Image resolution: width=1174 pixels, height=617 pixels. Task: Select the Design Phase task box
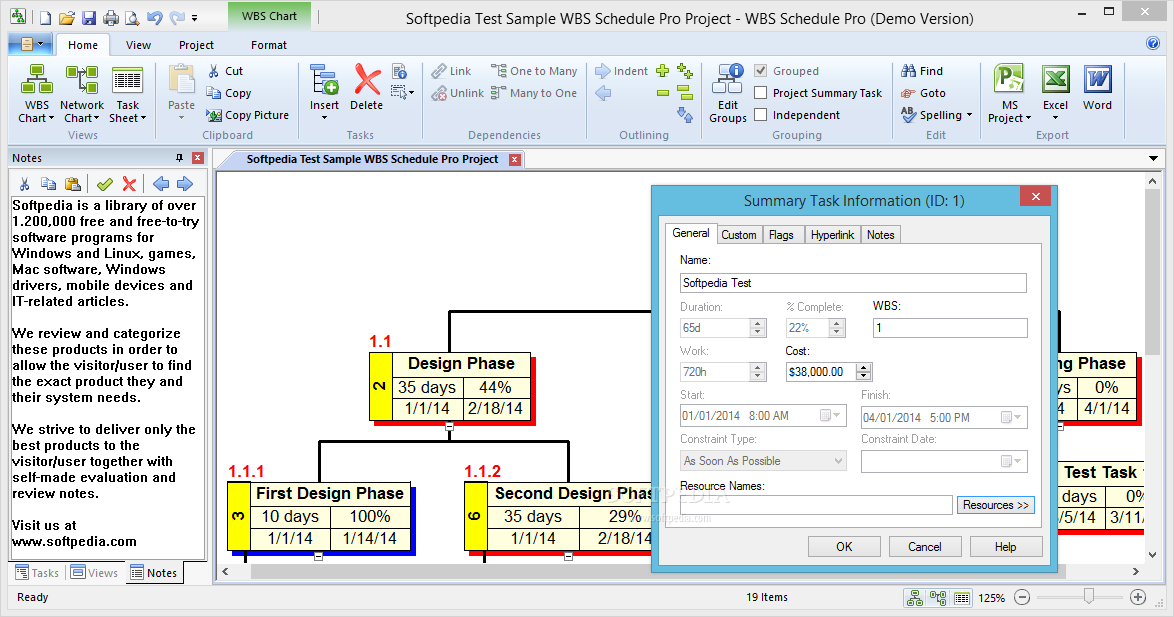[x=450, y=386]
